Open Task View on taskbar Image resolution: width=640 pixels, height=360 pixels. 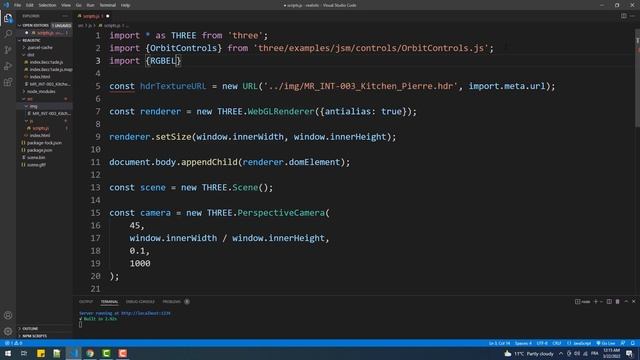point(24,353)
